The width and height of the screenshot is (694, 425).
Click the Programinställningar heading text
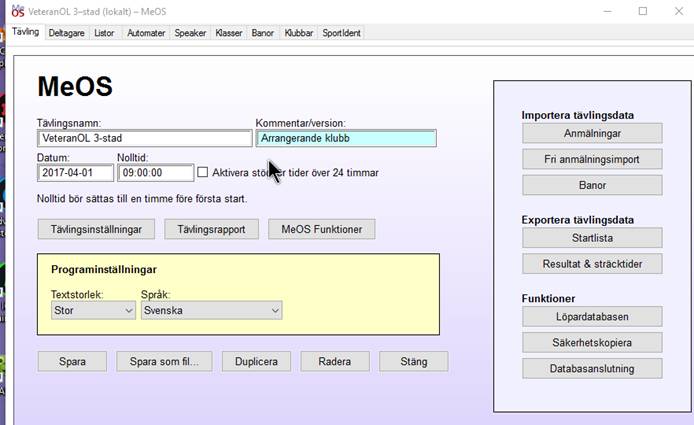104,270
